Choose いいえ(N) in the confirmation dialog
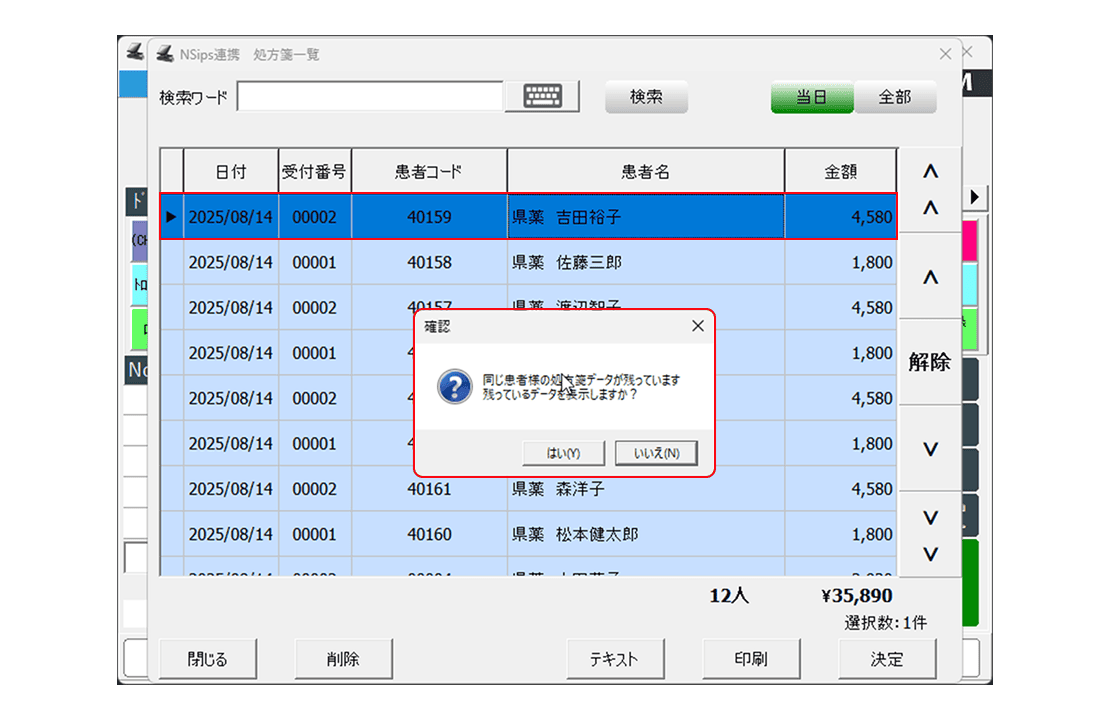 tap(656, 453)
